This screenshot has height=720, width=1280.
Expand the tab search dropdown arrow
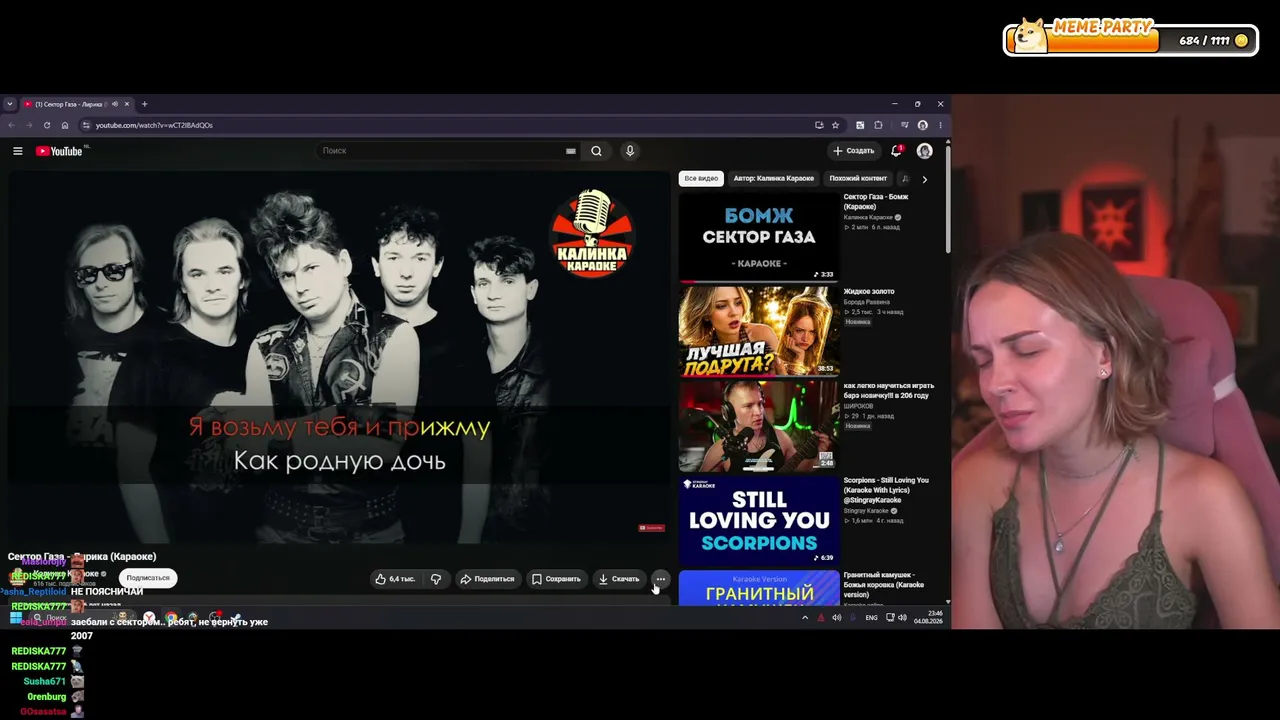(10, 104)
